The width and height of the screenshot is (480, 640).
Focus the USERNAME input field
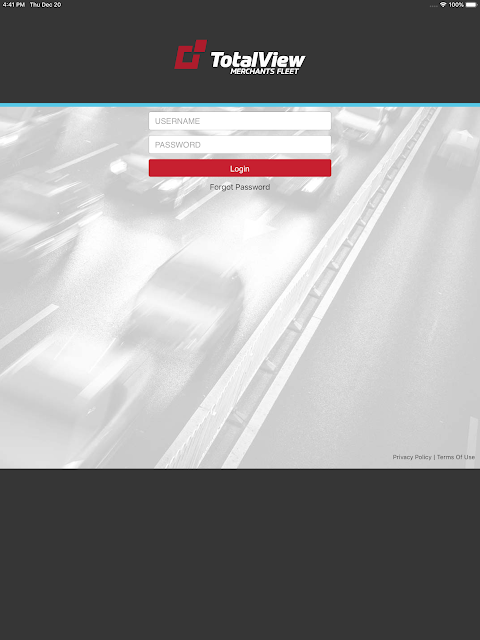pyautogui.click(x=240, y=121)
